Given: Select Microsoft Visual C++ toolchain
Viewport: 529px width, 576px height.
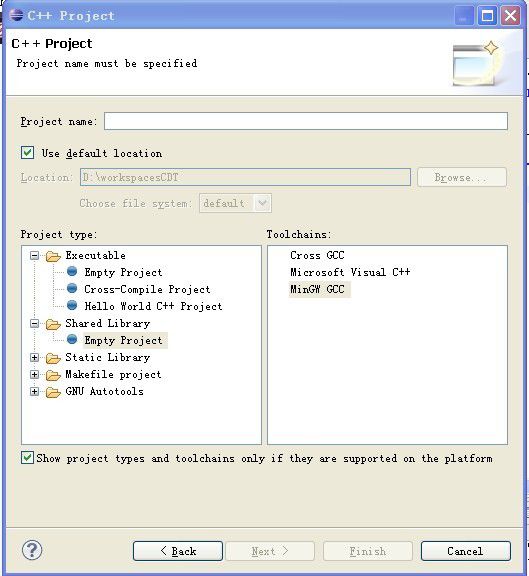Looking at the screenshot, I should [x=350, y=272].
